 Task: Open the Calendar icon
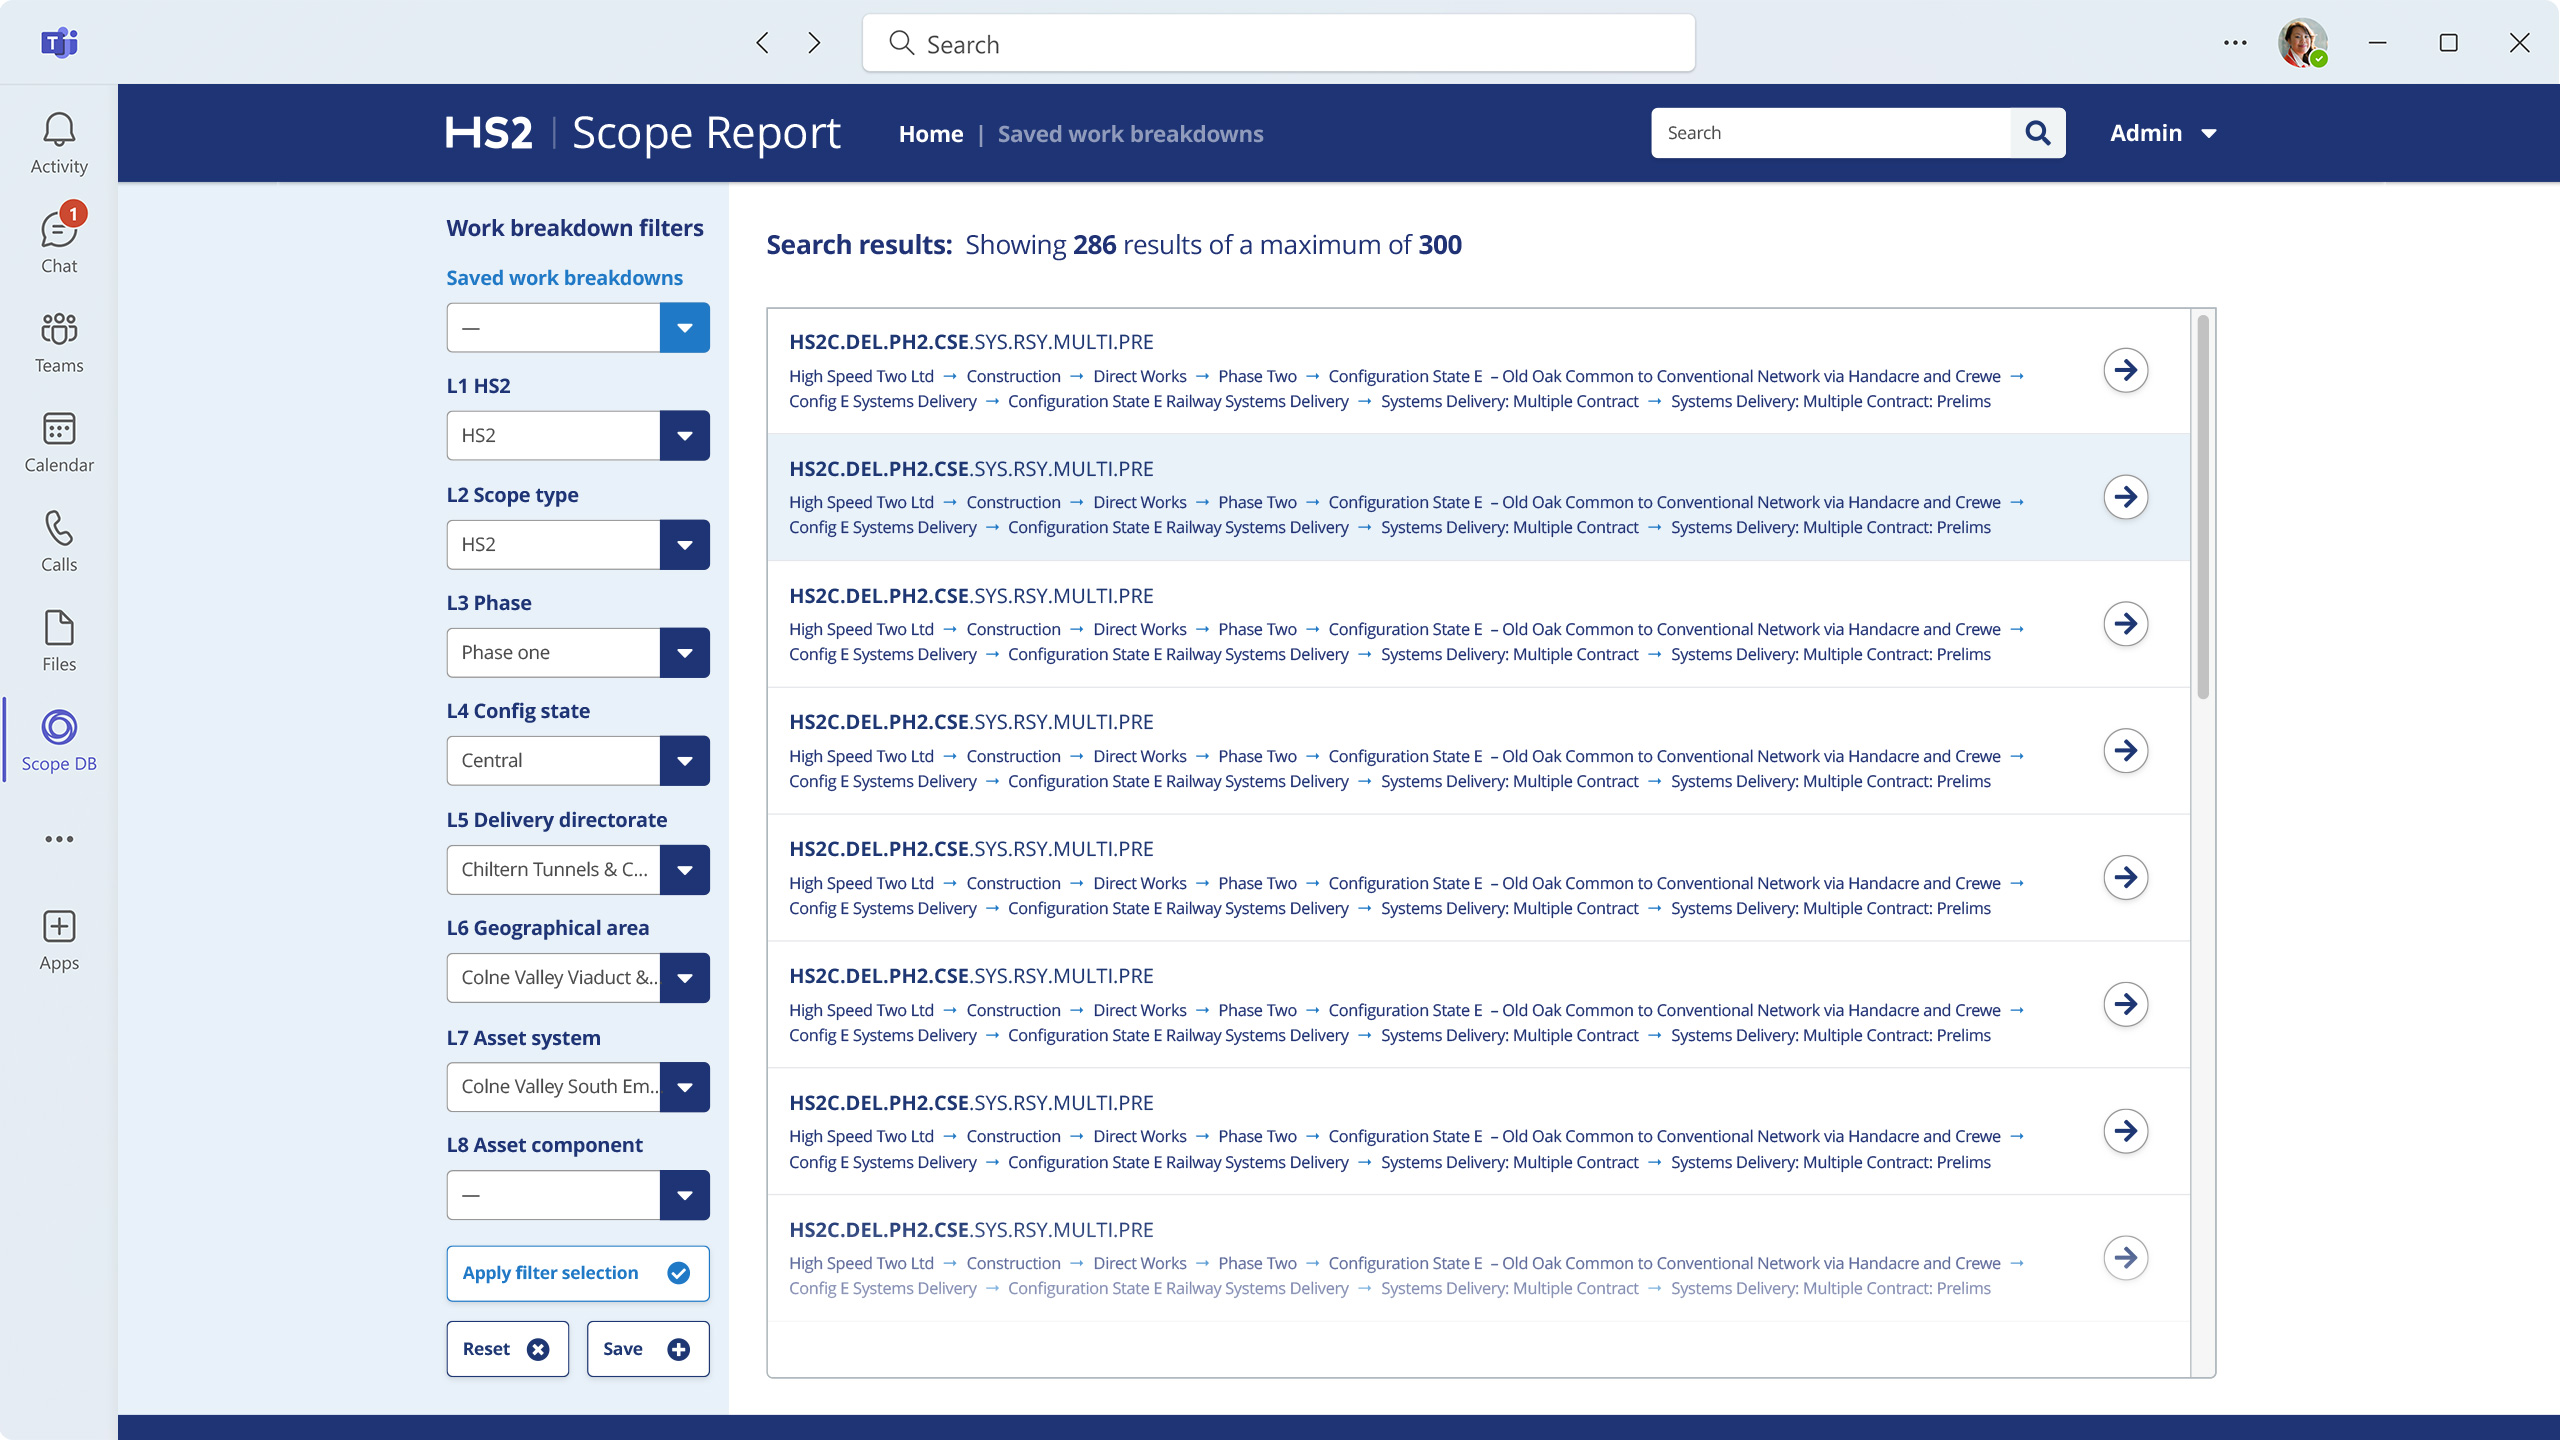coord(59,442)
